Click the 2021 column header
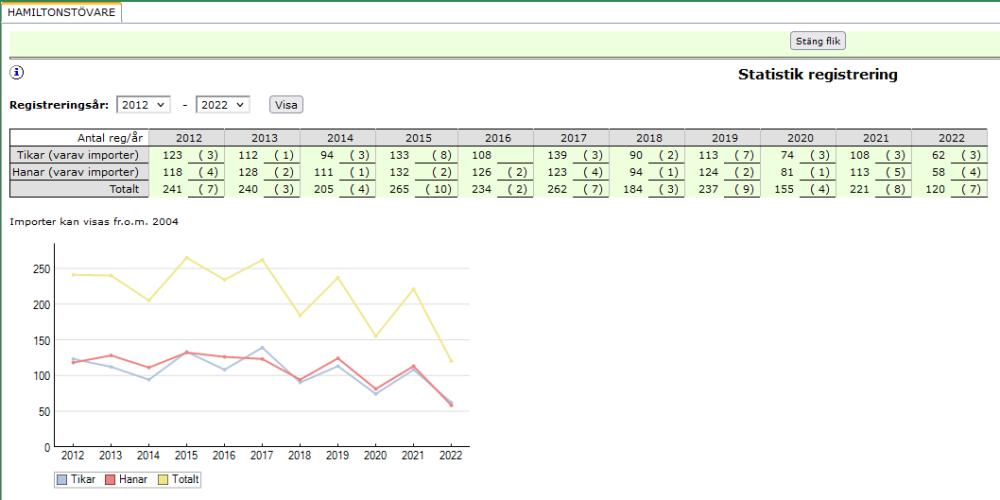Screen dimensions: 1000x500 874,138
